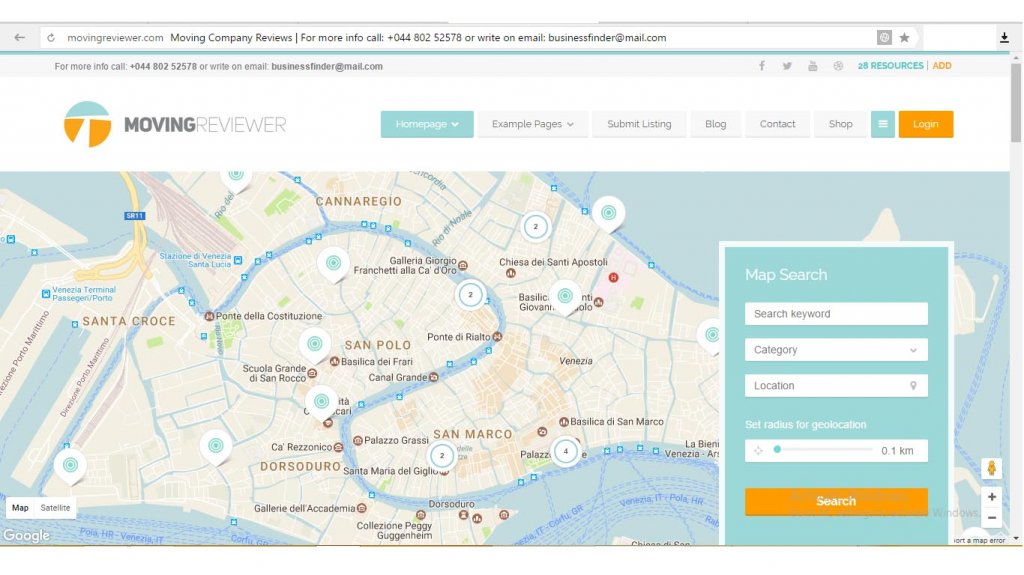Viewport: 1024px width, 575px height.
Task: Open the Dribbble social link
Action: (838, 66)
